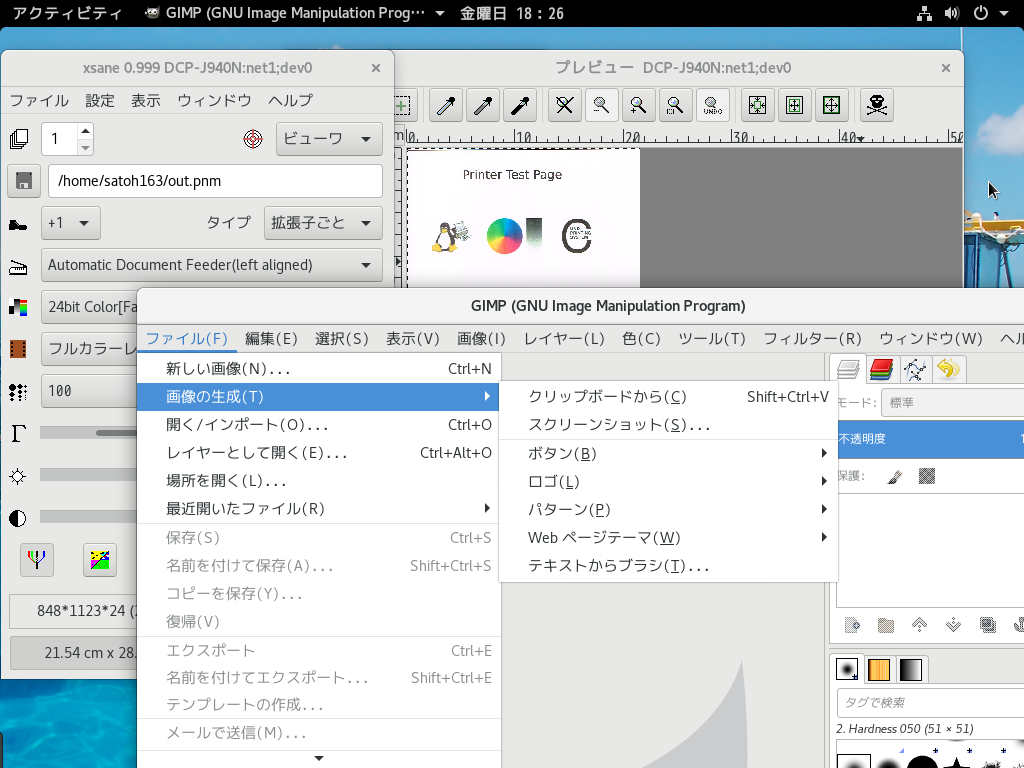Open the +1 filename counter step dropdown
The height and width of the screenshot is (768, 1024).
pos(71,223)
